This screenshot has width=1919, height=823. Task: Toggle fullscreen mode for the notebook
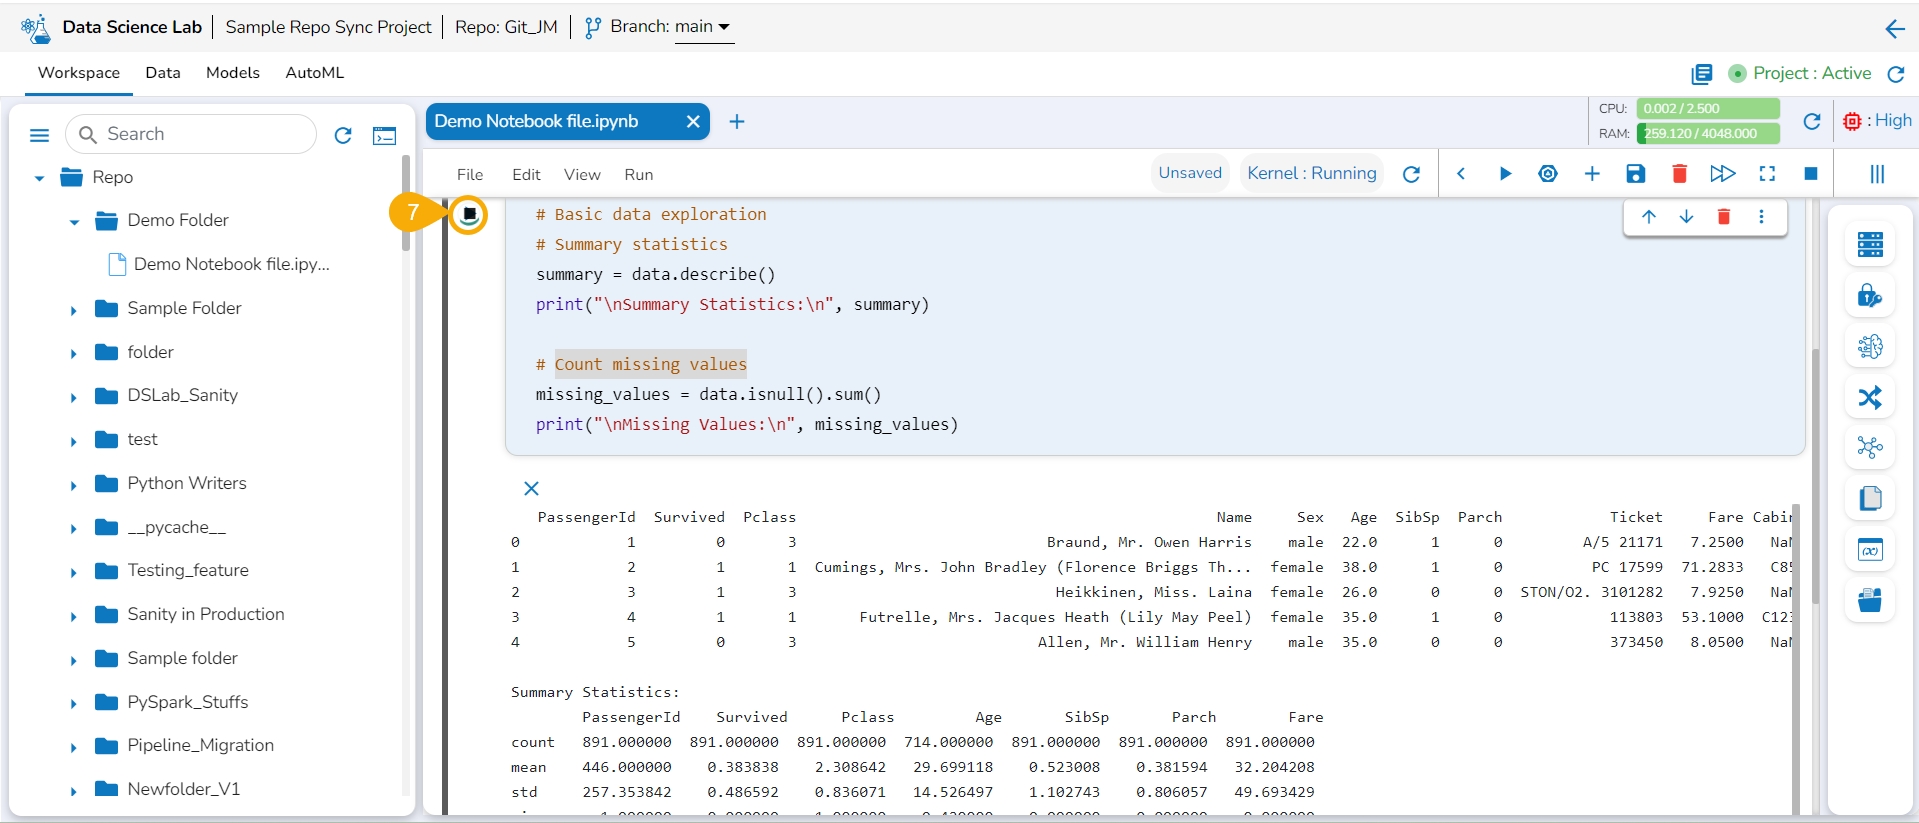point(1767,174)
